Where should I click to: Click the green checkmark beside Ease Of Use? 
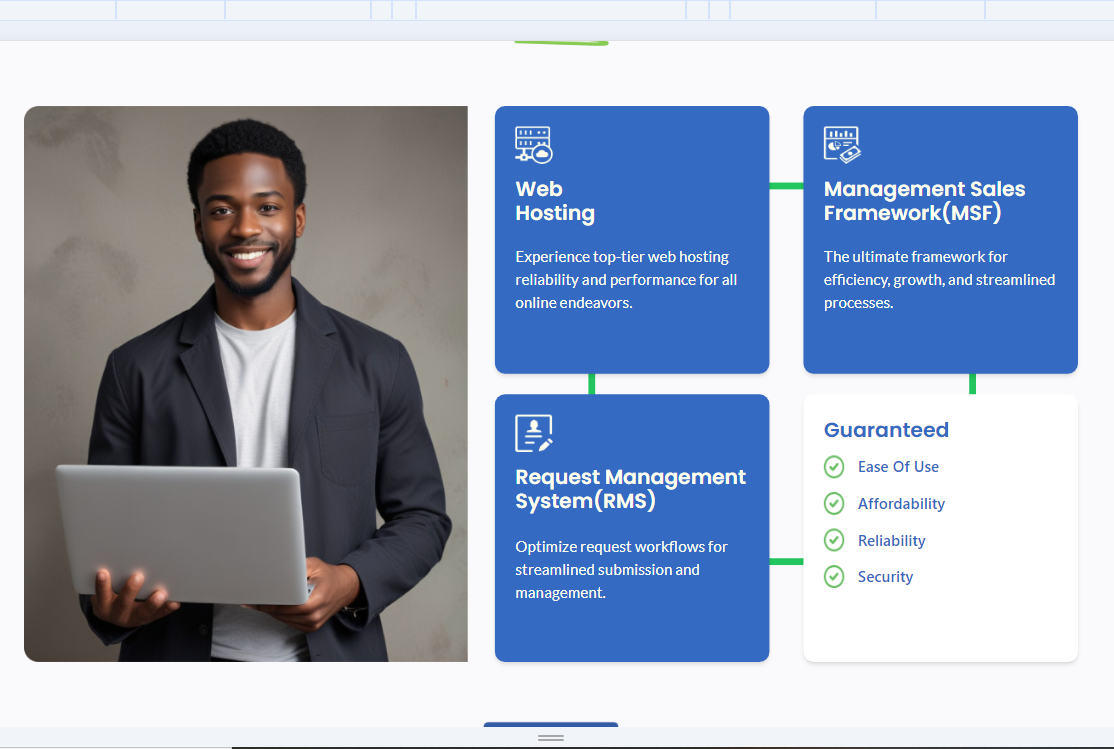coord(834,467)
